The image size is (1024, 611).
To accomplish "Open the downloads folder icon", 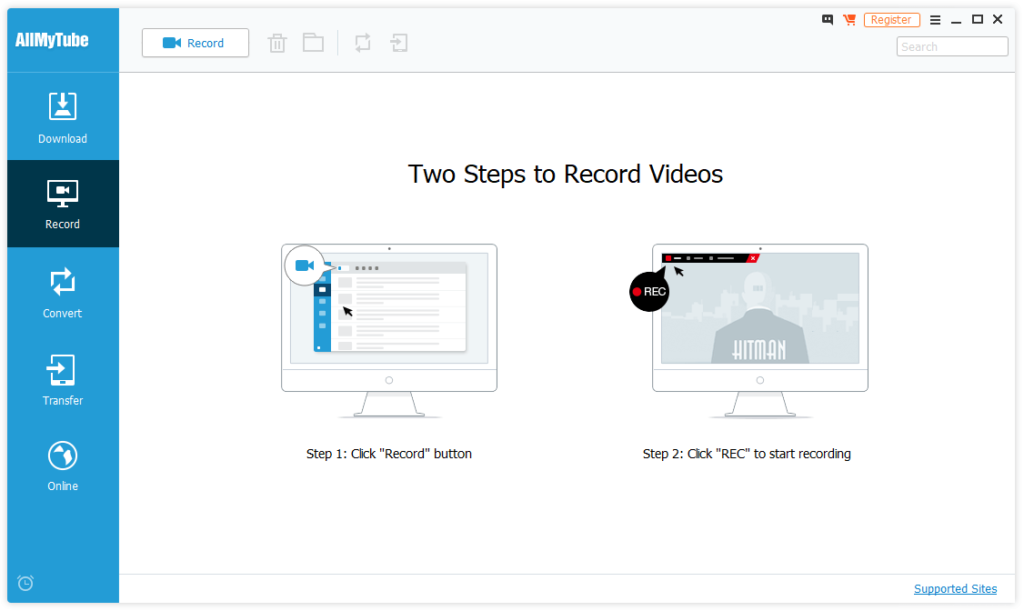I will 313,43.
